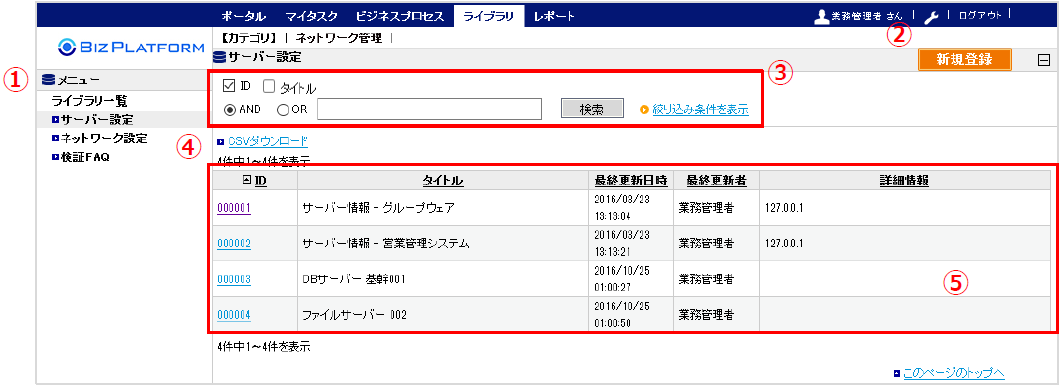Click the search keyword input field
This screenshot has height=387, width=1061.
pos(429,109)
